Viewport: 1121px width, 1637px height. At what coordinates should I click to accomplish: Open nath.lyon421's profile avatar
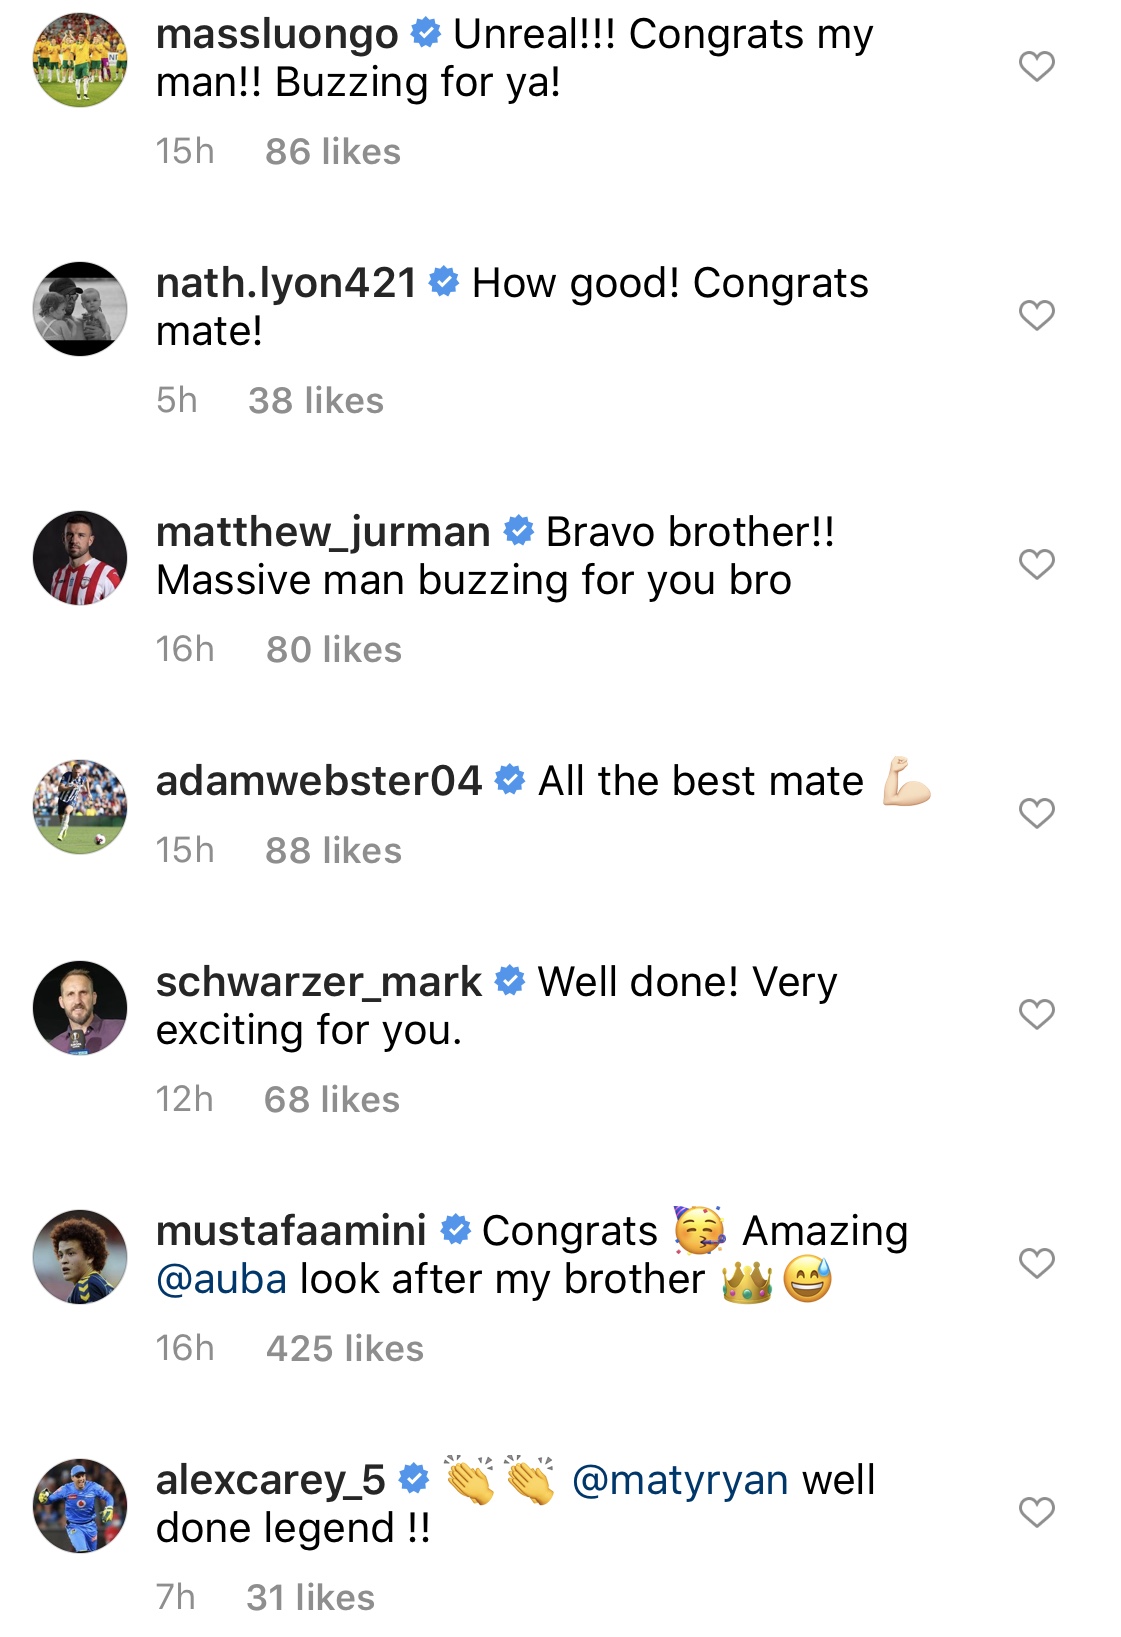coord(80,309)
